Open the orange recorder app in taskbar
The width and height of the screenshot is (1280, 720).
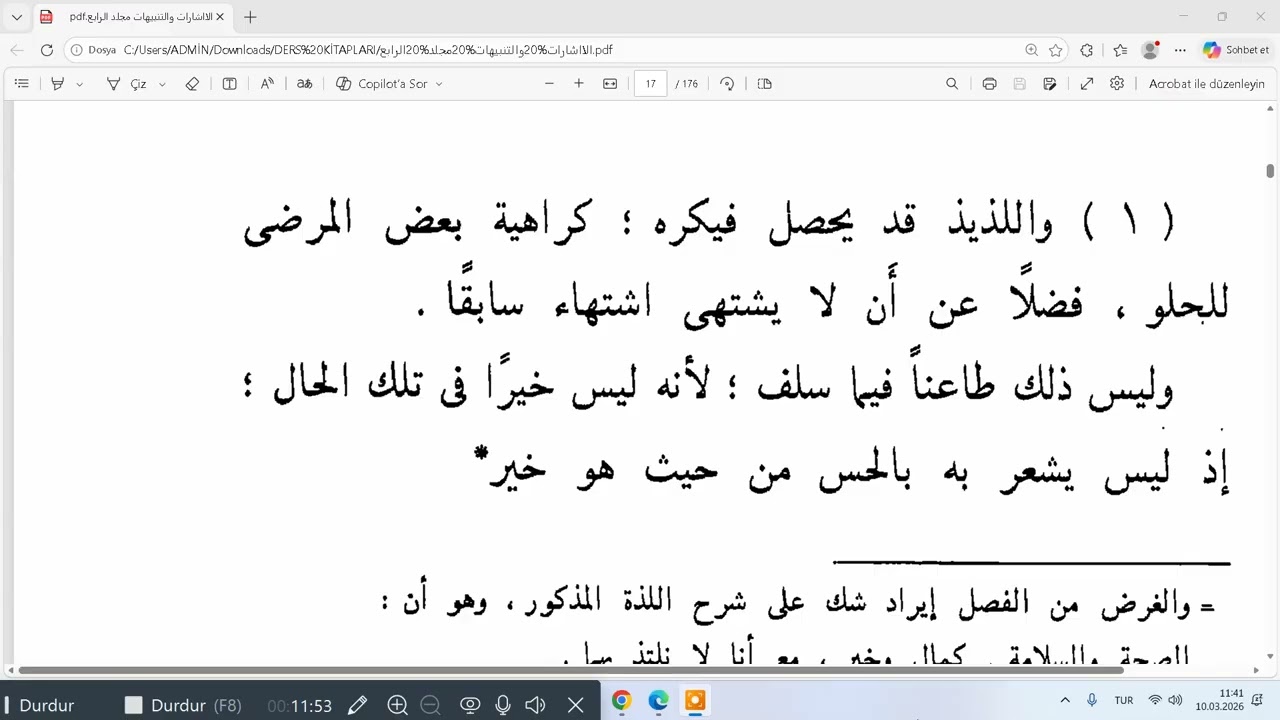[695, 701]
